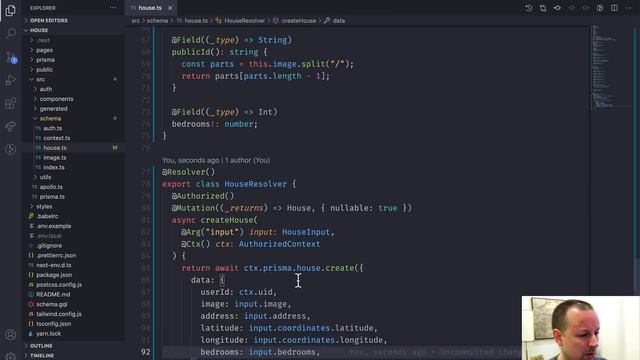Open package.json file

coord(73,275)
